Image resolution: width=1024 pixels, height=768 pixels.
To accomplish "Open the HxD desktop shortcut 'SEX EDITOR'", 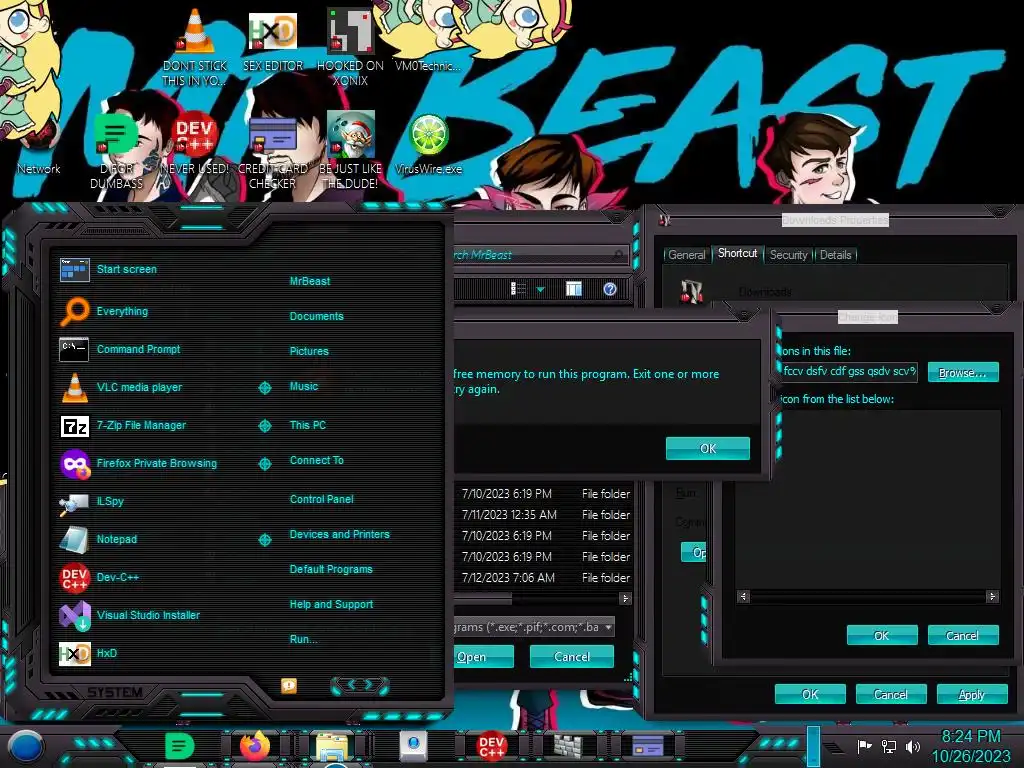I will coord(272,42).
